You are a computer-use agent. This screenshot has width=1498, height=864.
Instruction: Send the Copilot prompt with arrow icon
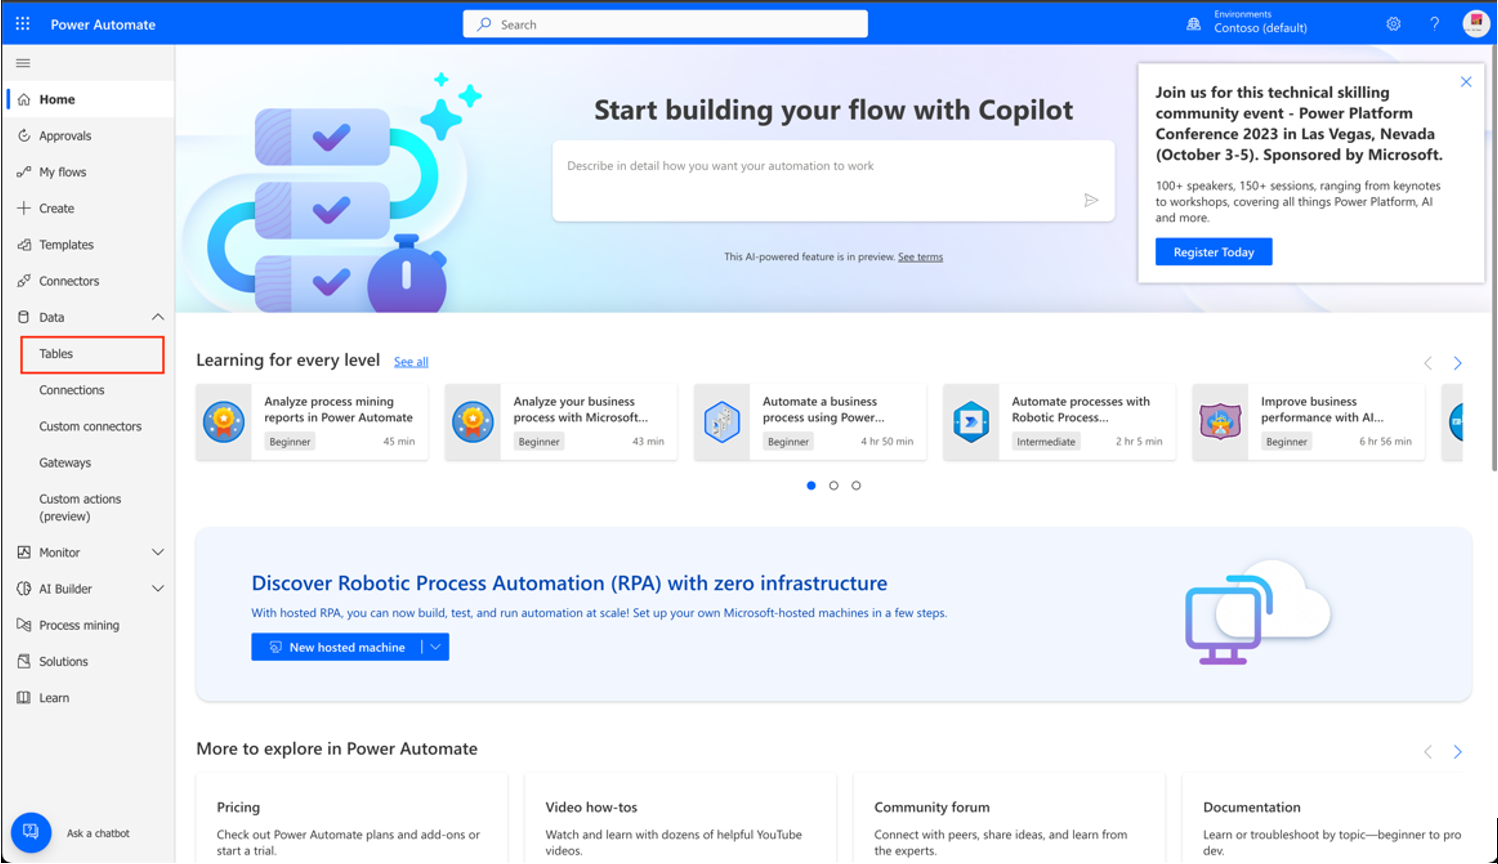1091,200
